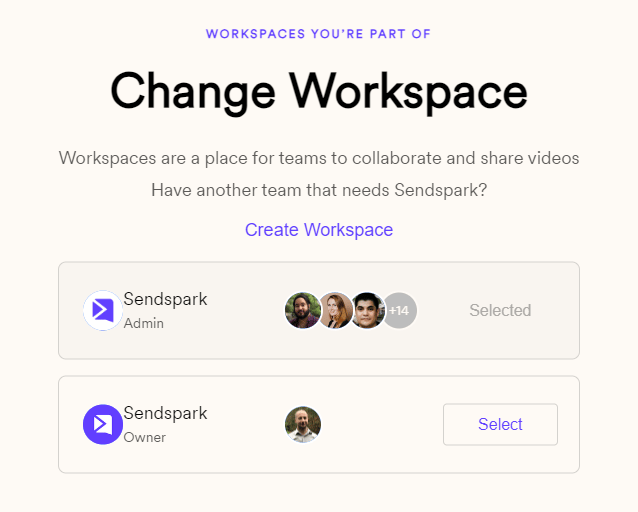Click the bearded man avatar in Admin workspace
The height and width of the screenshot is (512, 638).
coord(302,311)
